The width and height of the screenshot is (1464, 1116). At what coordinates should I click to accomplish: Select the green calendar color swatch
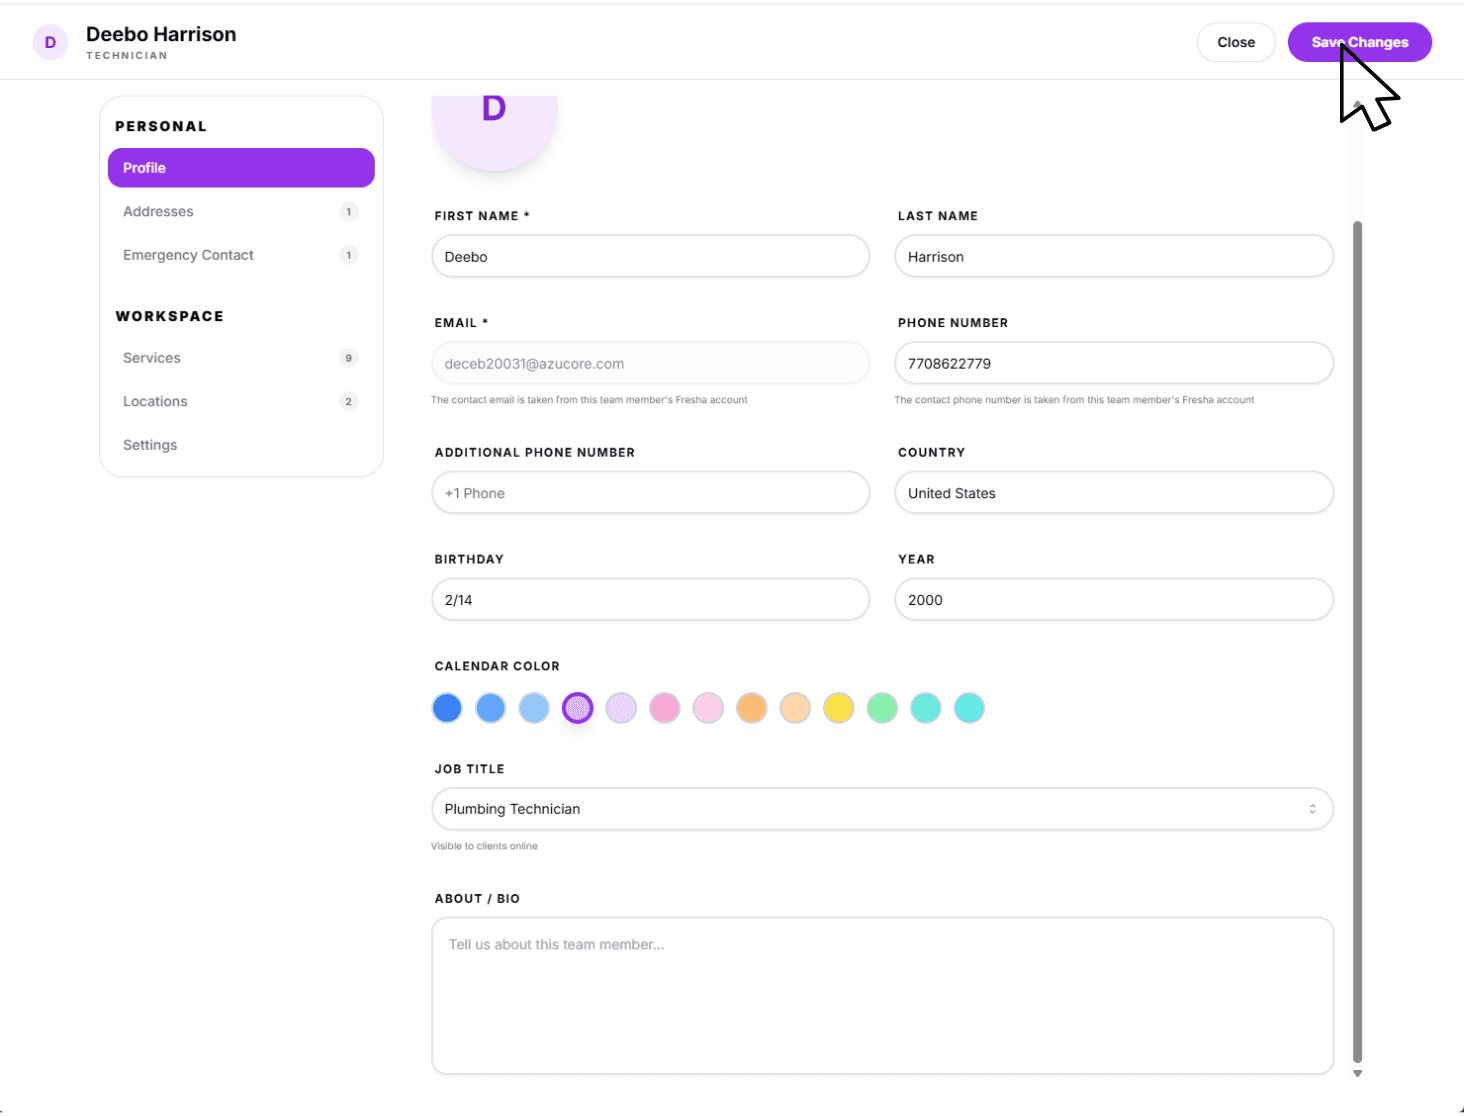[x=882, y=708]
